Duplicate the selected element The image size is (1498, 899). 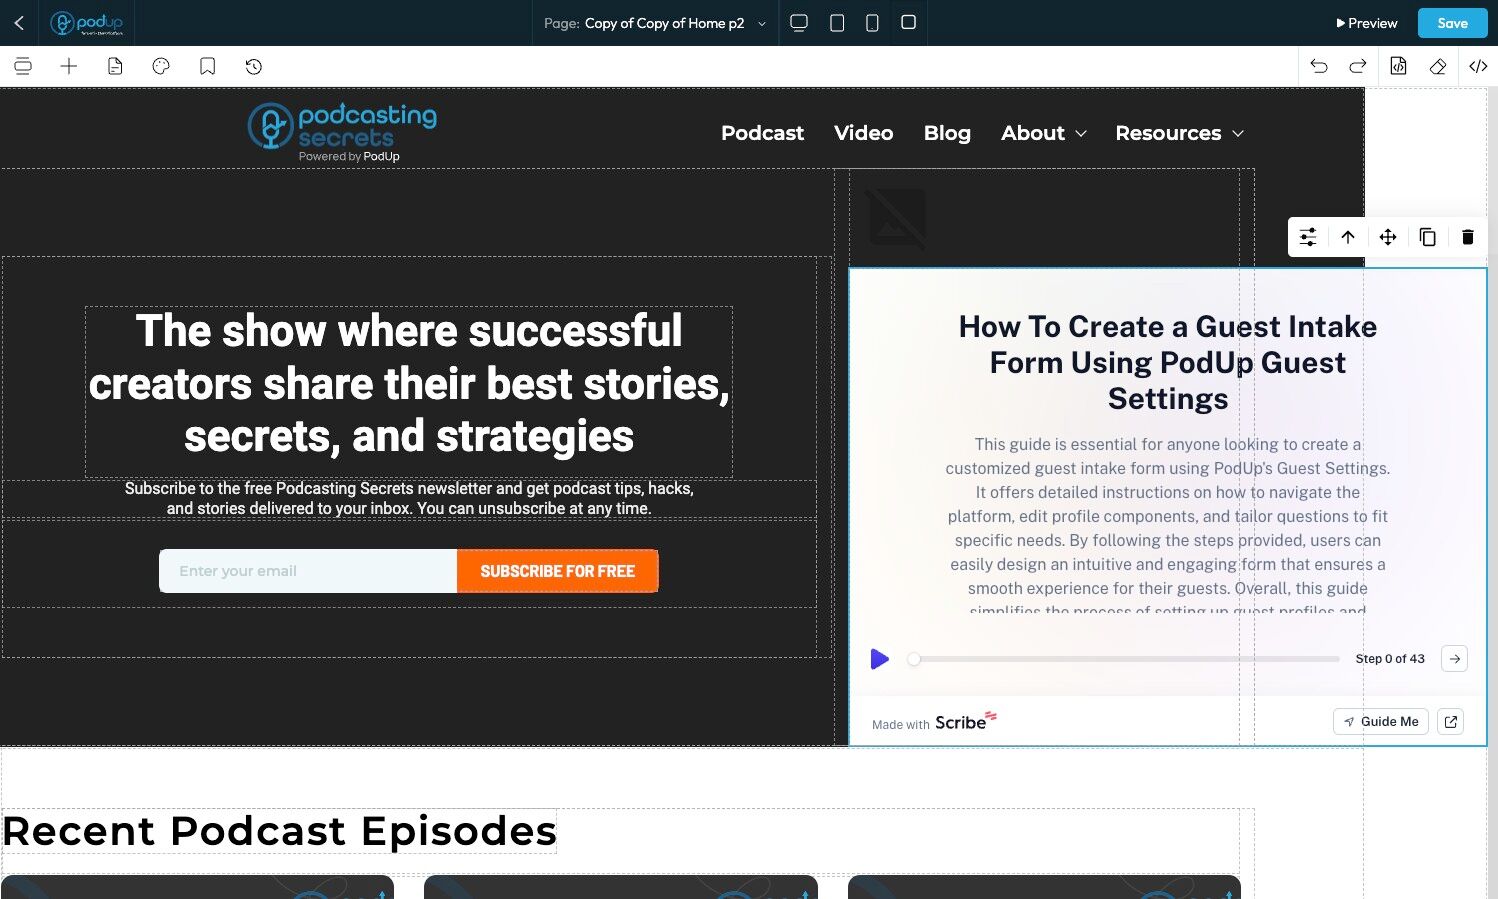coord(1428,237)
